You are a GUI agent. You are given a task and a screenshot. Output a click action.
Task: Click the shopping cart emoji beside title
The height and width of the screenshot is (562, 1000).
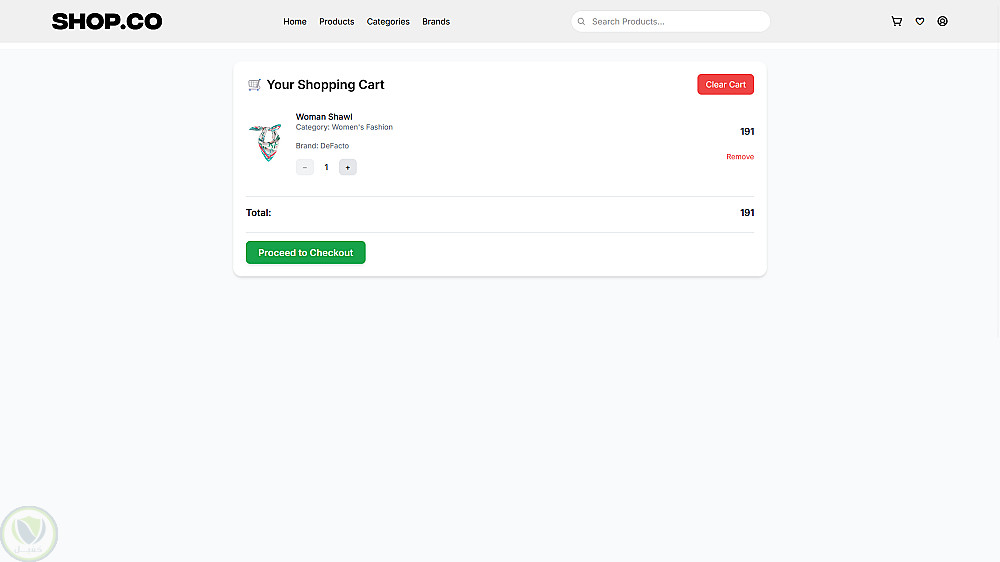(255, 85)
